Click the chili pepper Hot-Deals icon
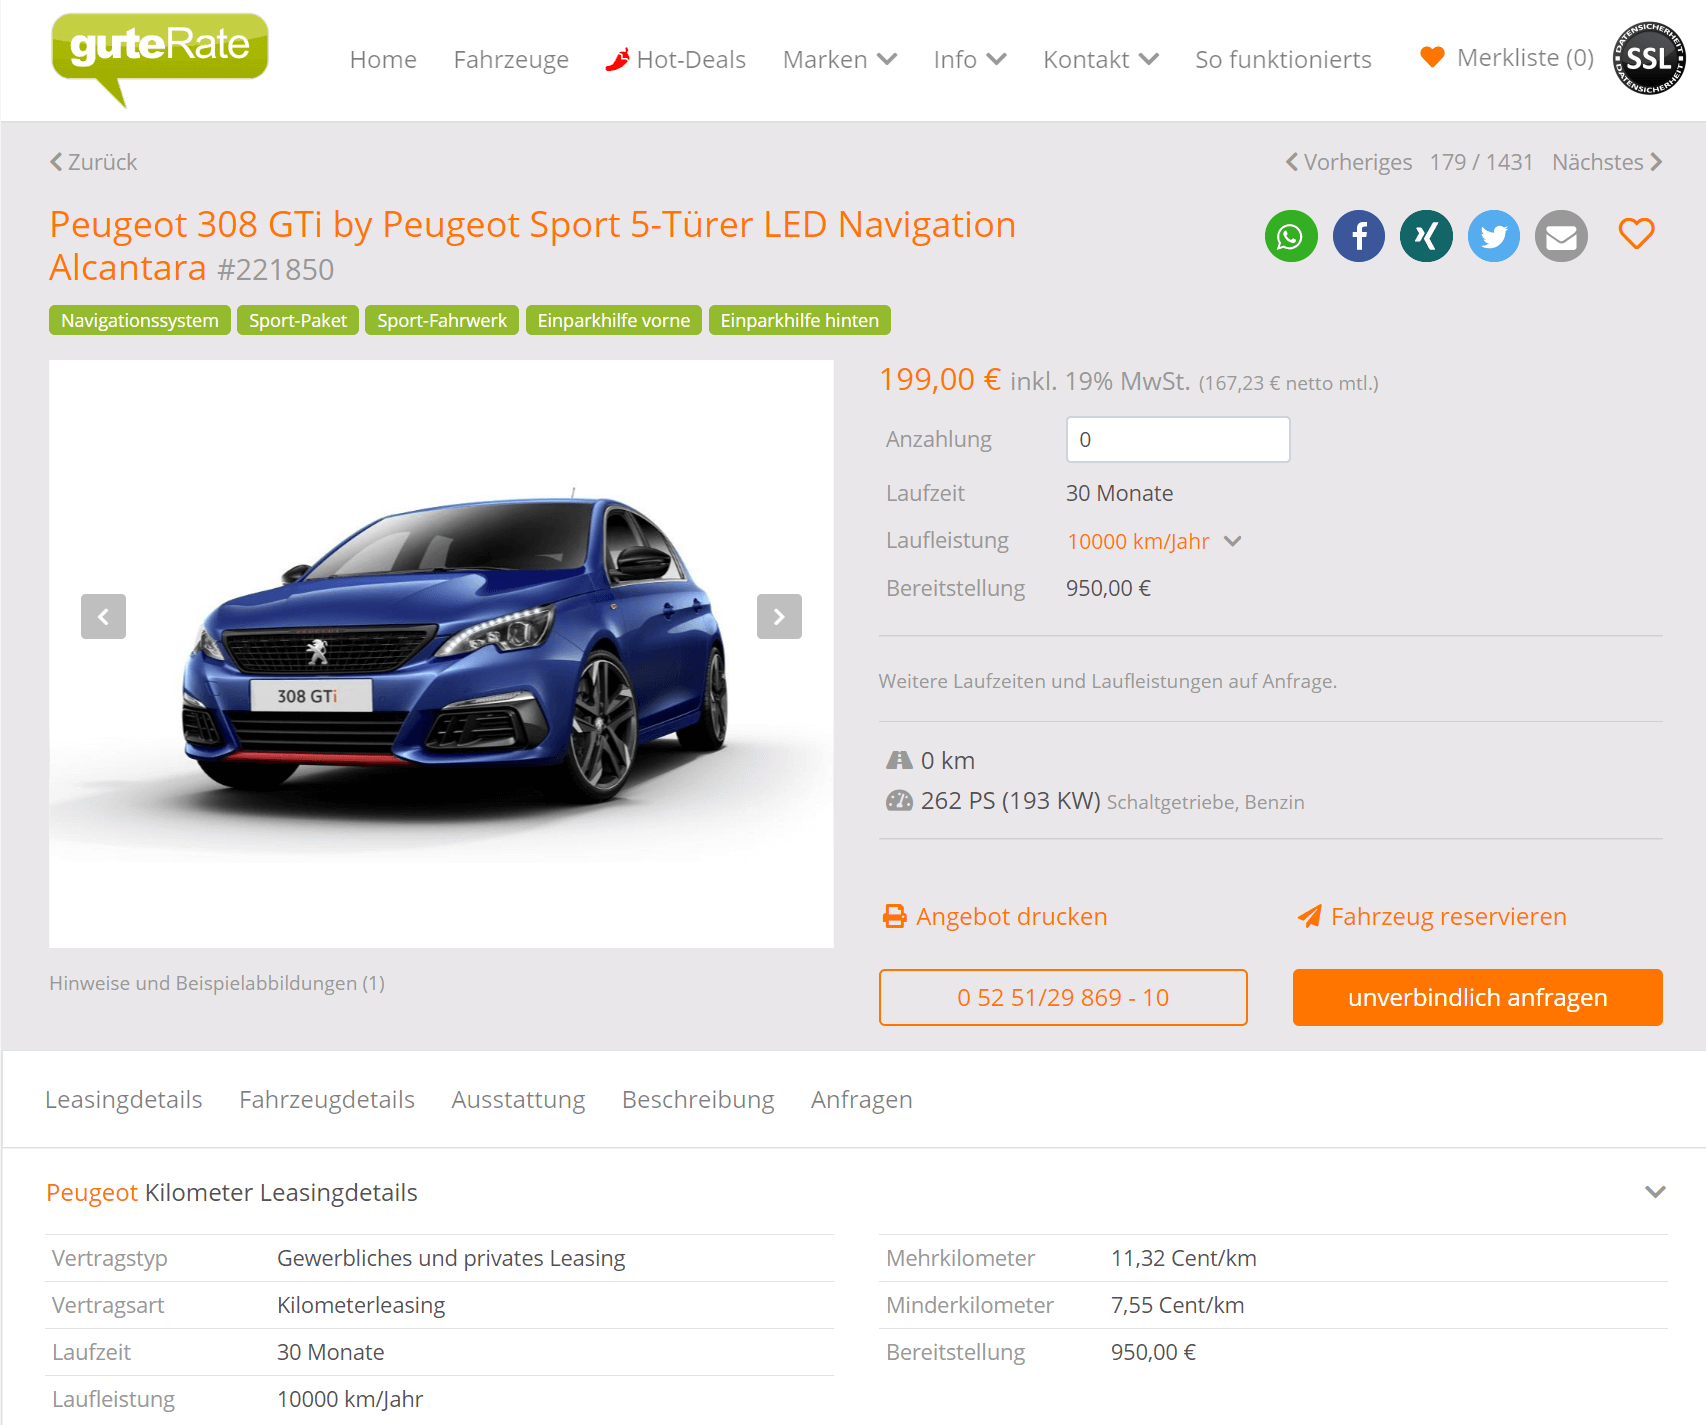The width and height of the screenshot is (1706, 1425). (x=617, y=59)
